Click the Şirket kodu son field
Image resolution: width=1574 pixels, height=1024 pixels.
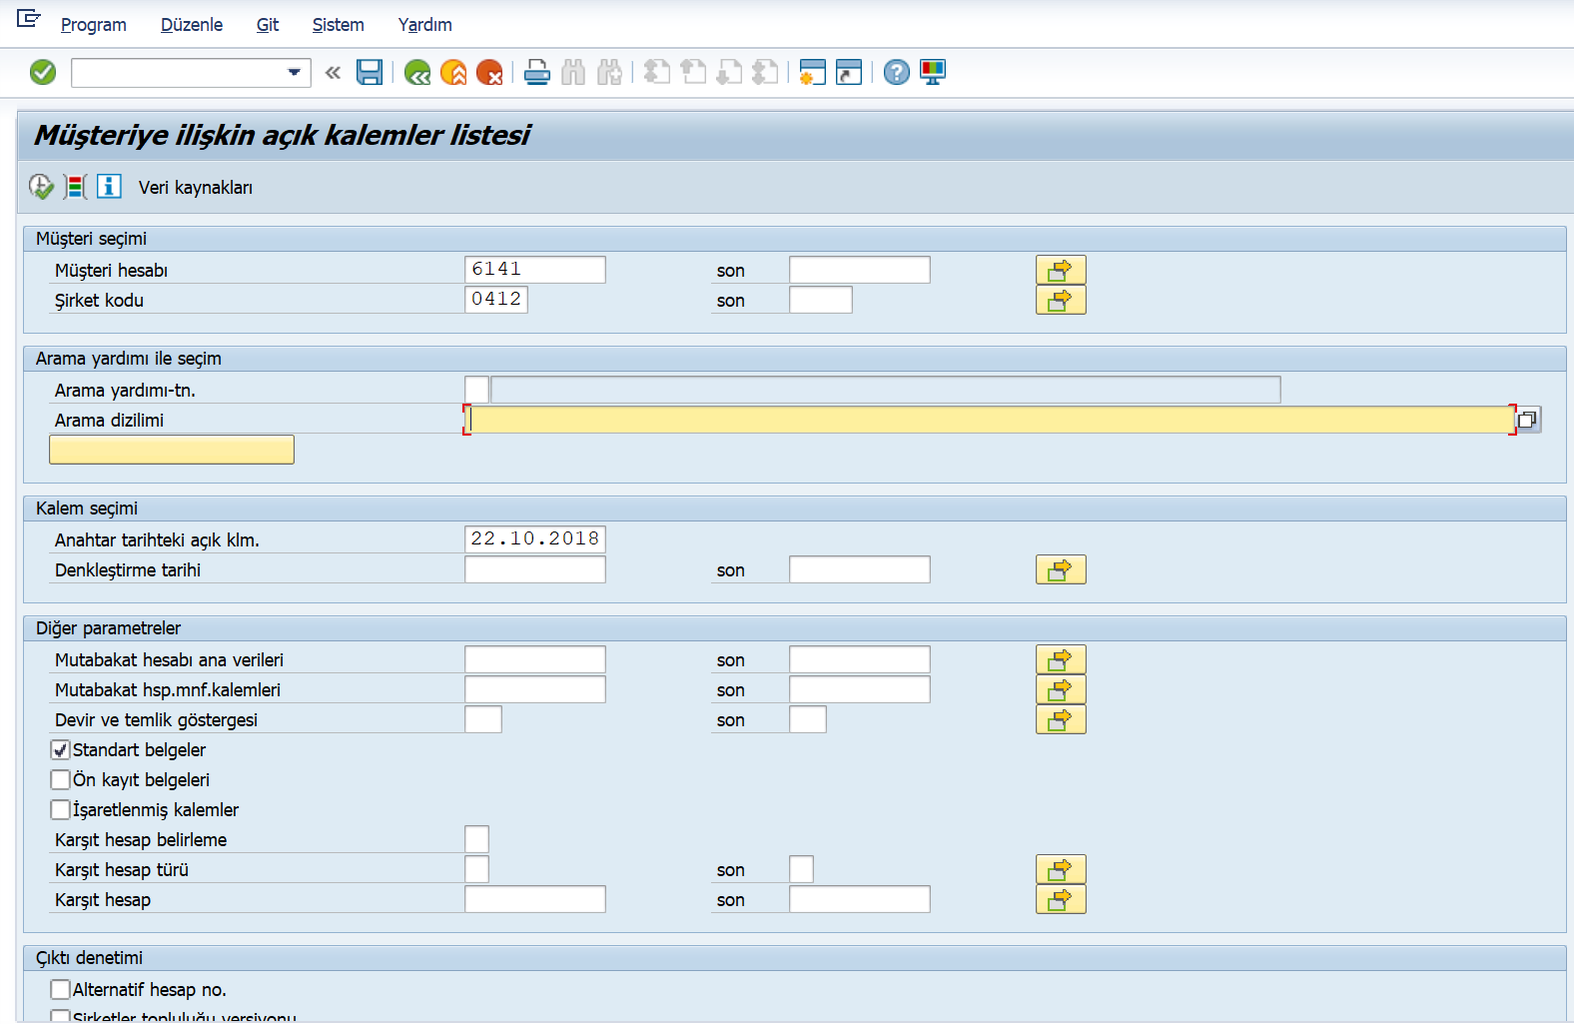point(821,300)
